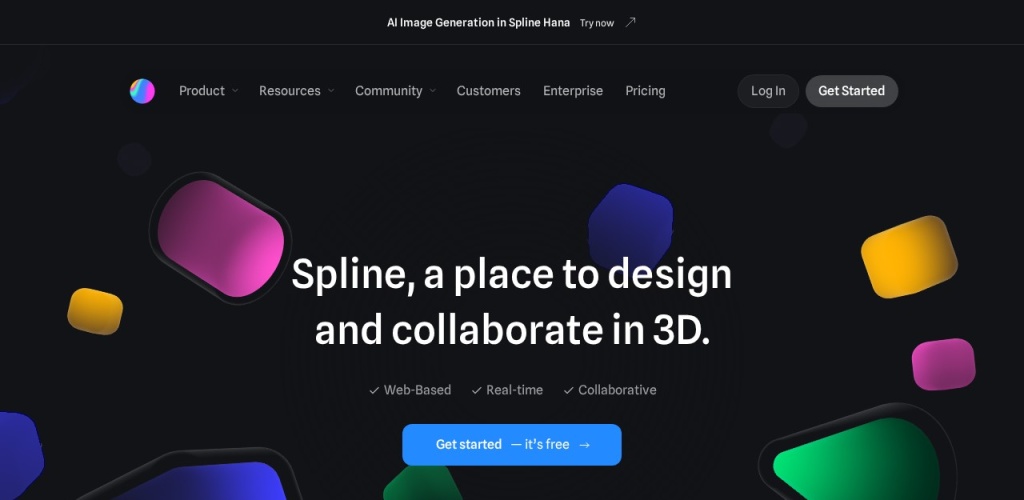Click the dark blue 3D blob shape
Viewport: 1024px width, 500px height.
(631, 220)
